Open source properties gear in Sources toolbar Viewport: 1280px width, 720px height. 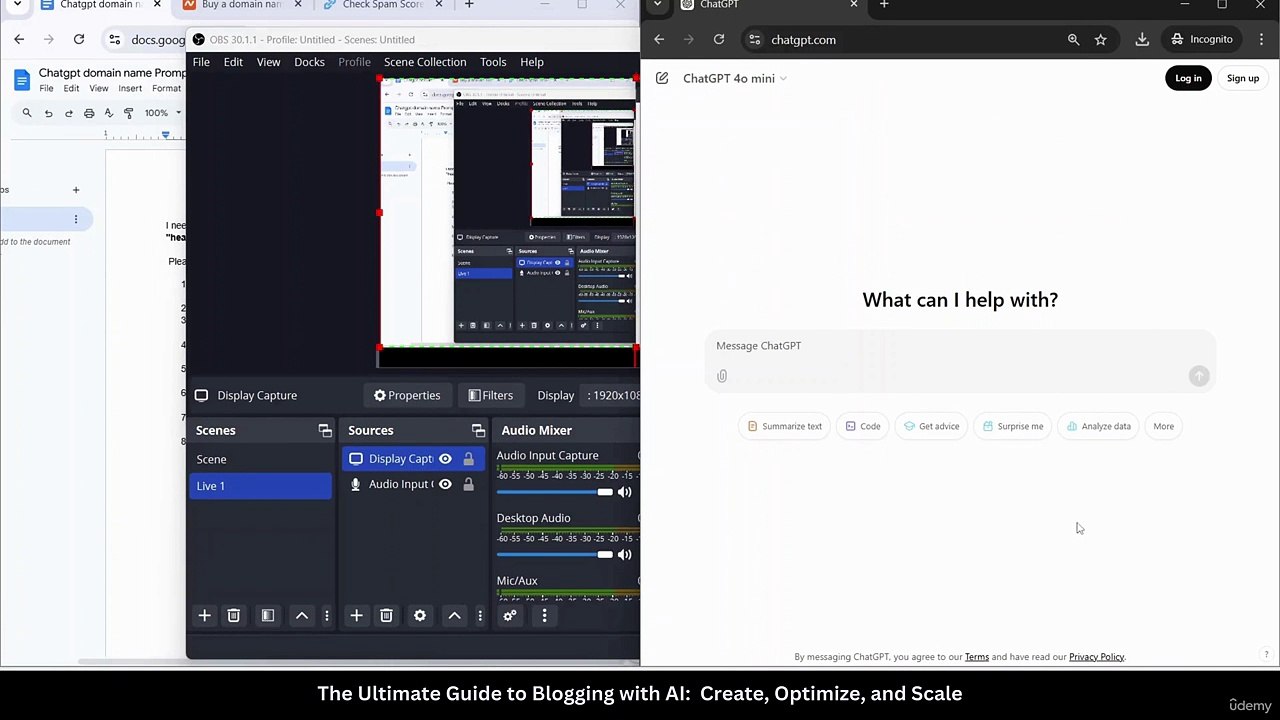point(420,616)
